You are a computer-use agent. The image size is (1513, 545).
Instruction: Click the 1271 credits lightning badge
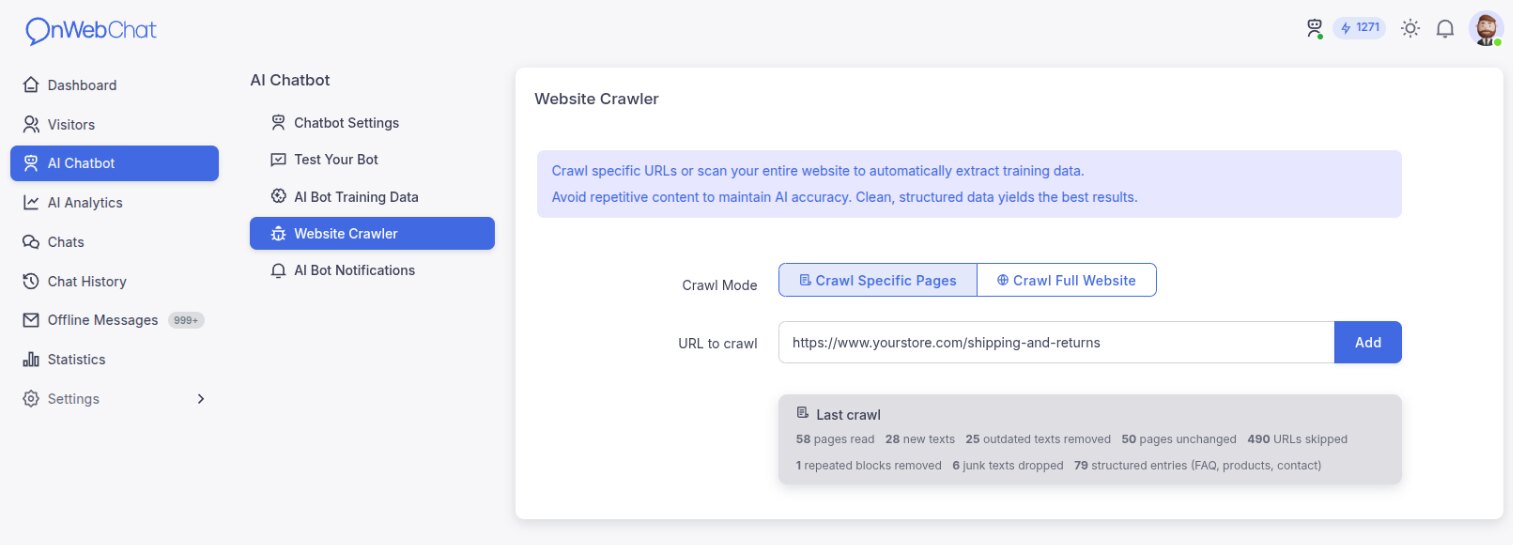1359,28
